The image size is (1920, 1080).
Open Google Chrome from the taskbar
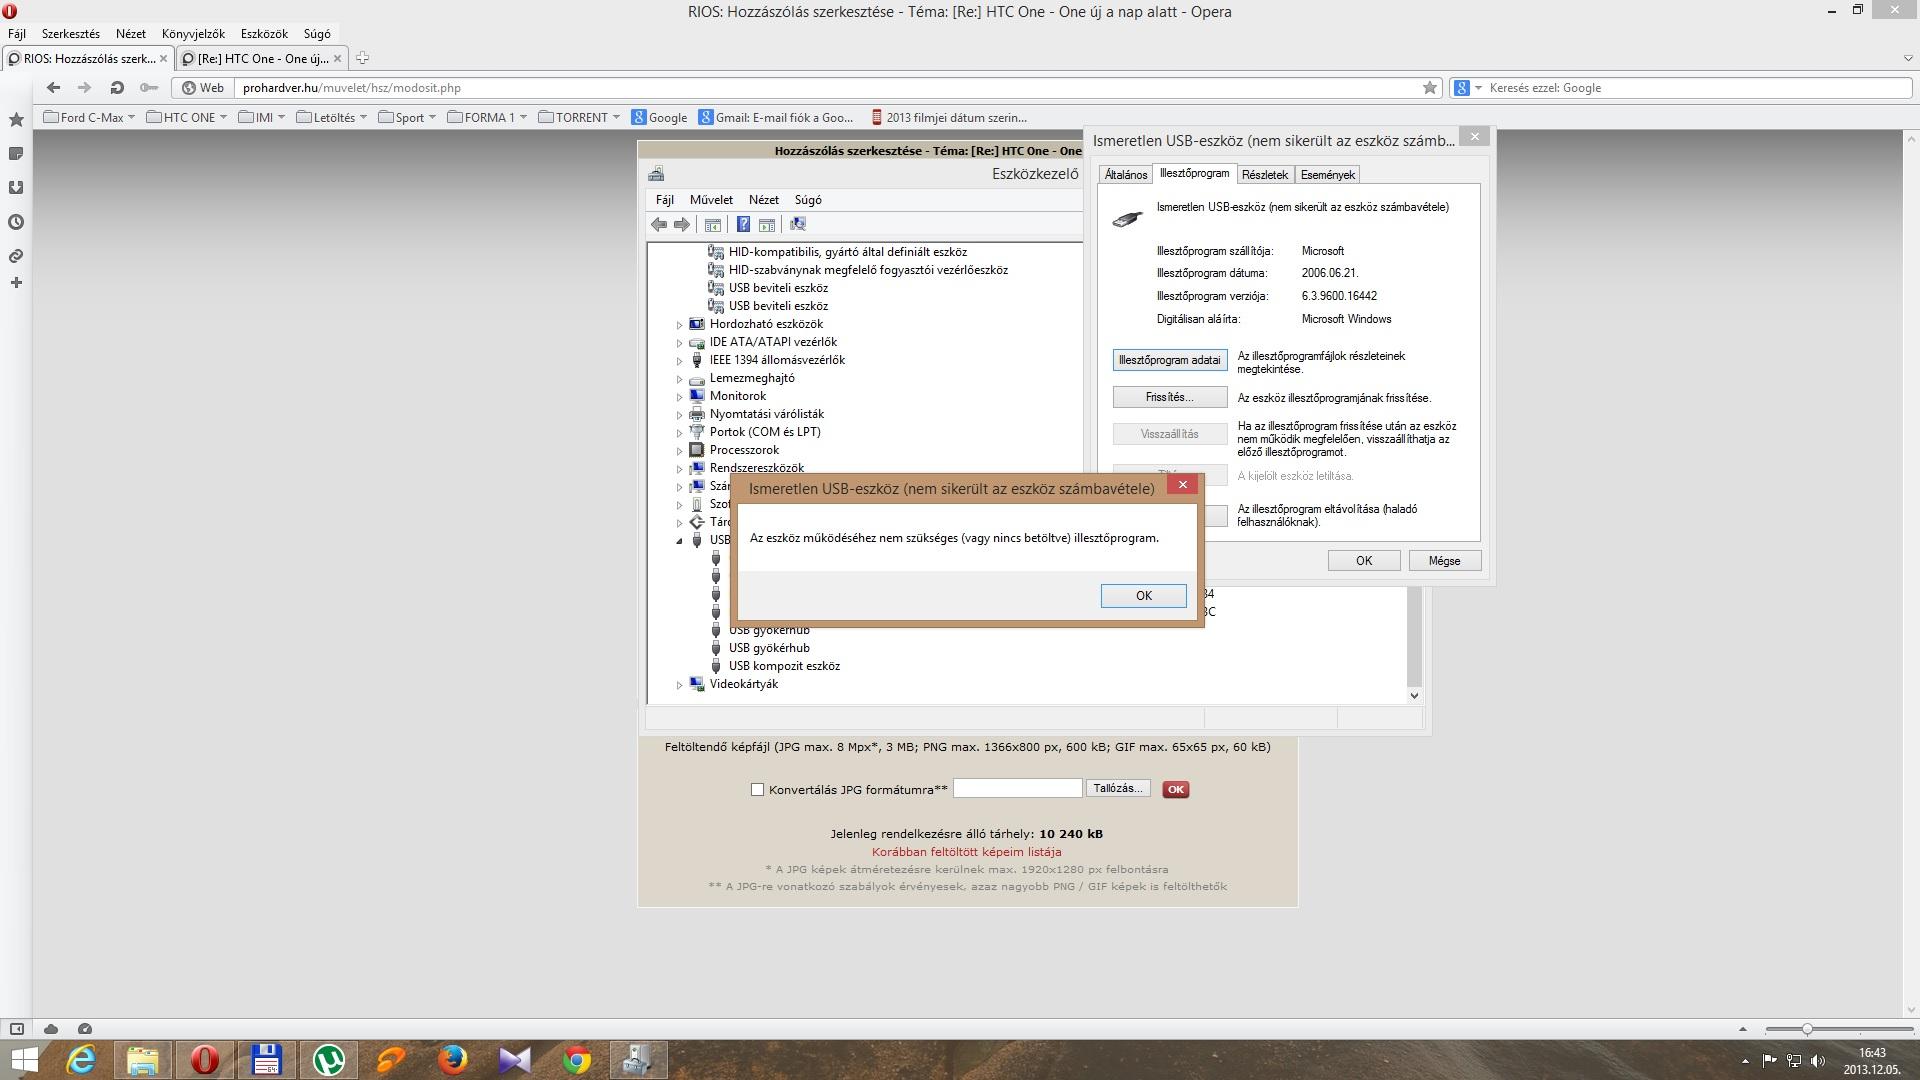pyautogui.click(x=576, y=1060)
